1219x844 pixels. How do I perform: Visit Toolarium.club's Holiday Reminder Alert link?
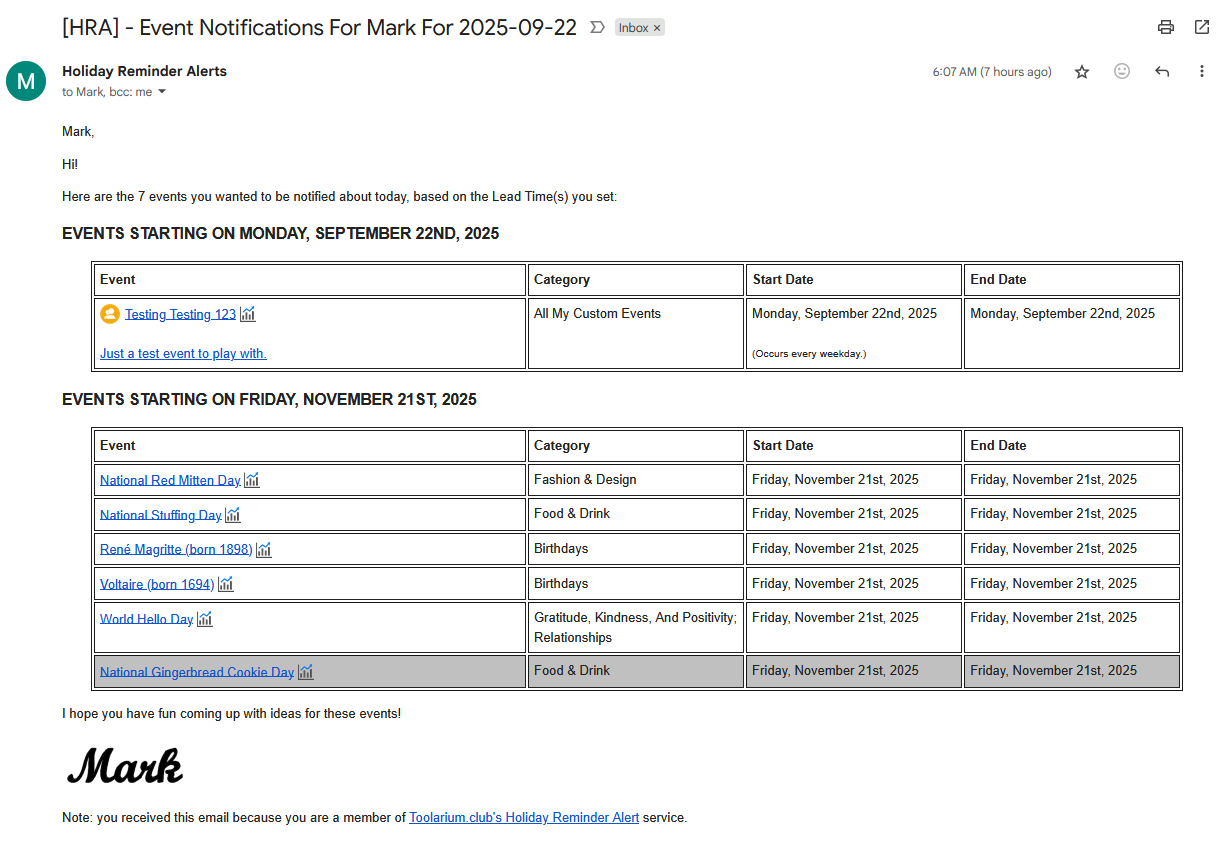click(523, 817)
